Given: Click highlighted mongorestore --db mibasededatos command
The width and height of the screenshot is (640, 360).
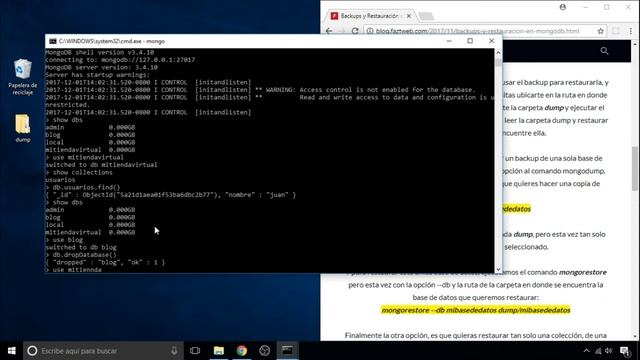Looking at the screenshot, I should (x=476, y=310).
